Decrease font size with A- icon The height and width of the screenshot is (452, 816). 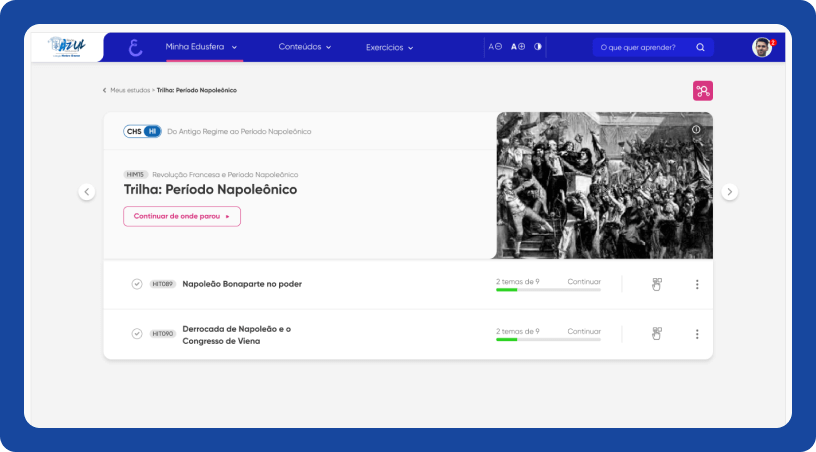coord(495,47)
